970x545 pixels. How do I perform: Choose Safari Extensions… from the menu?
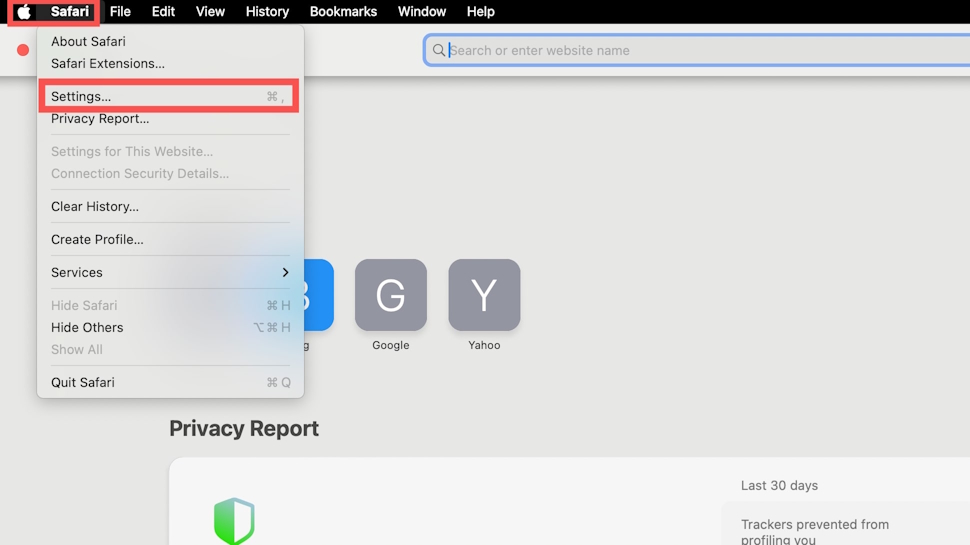click(170, 64)
